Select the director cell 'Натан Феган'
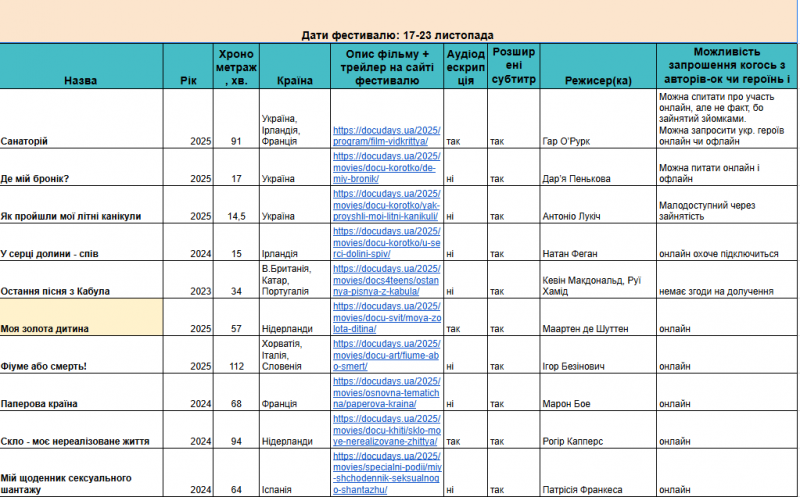The height and width of the screenshot is (497, 800). 598,242
